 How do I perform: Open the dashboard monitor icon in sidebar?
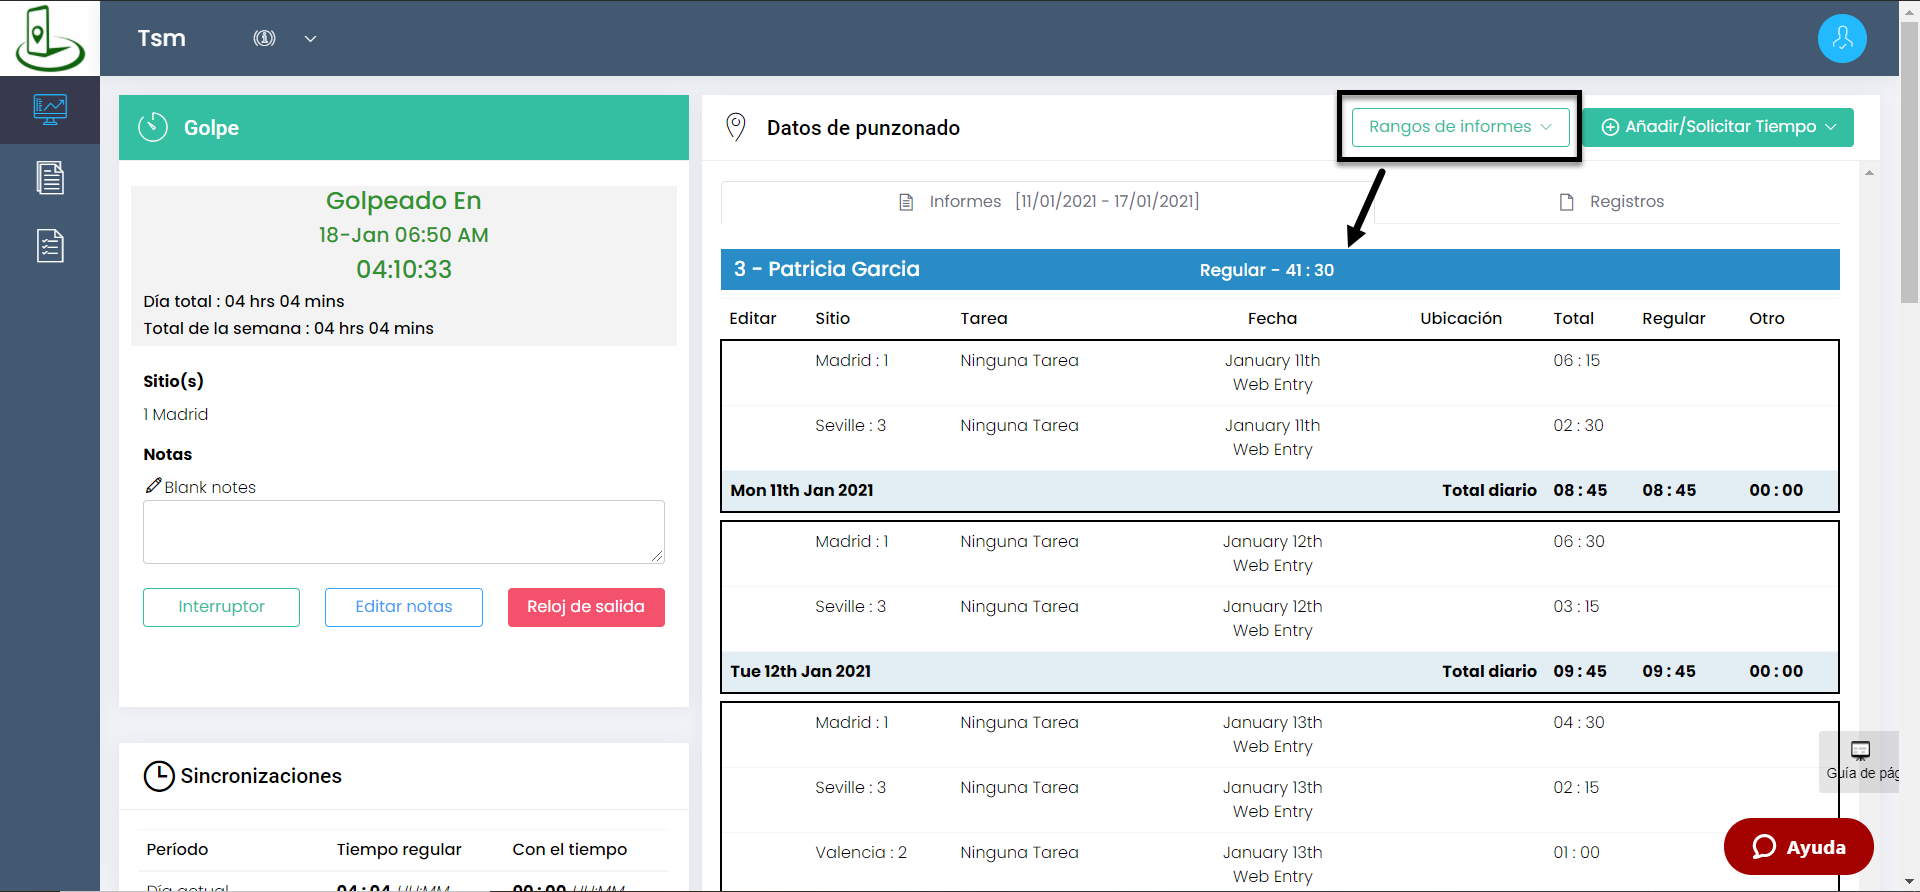pyautogui.click(x=50, y=109)
